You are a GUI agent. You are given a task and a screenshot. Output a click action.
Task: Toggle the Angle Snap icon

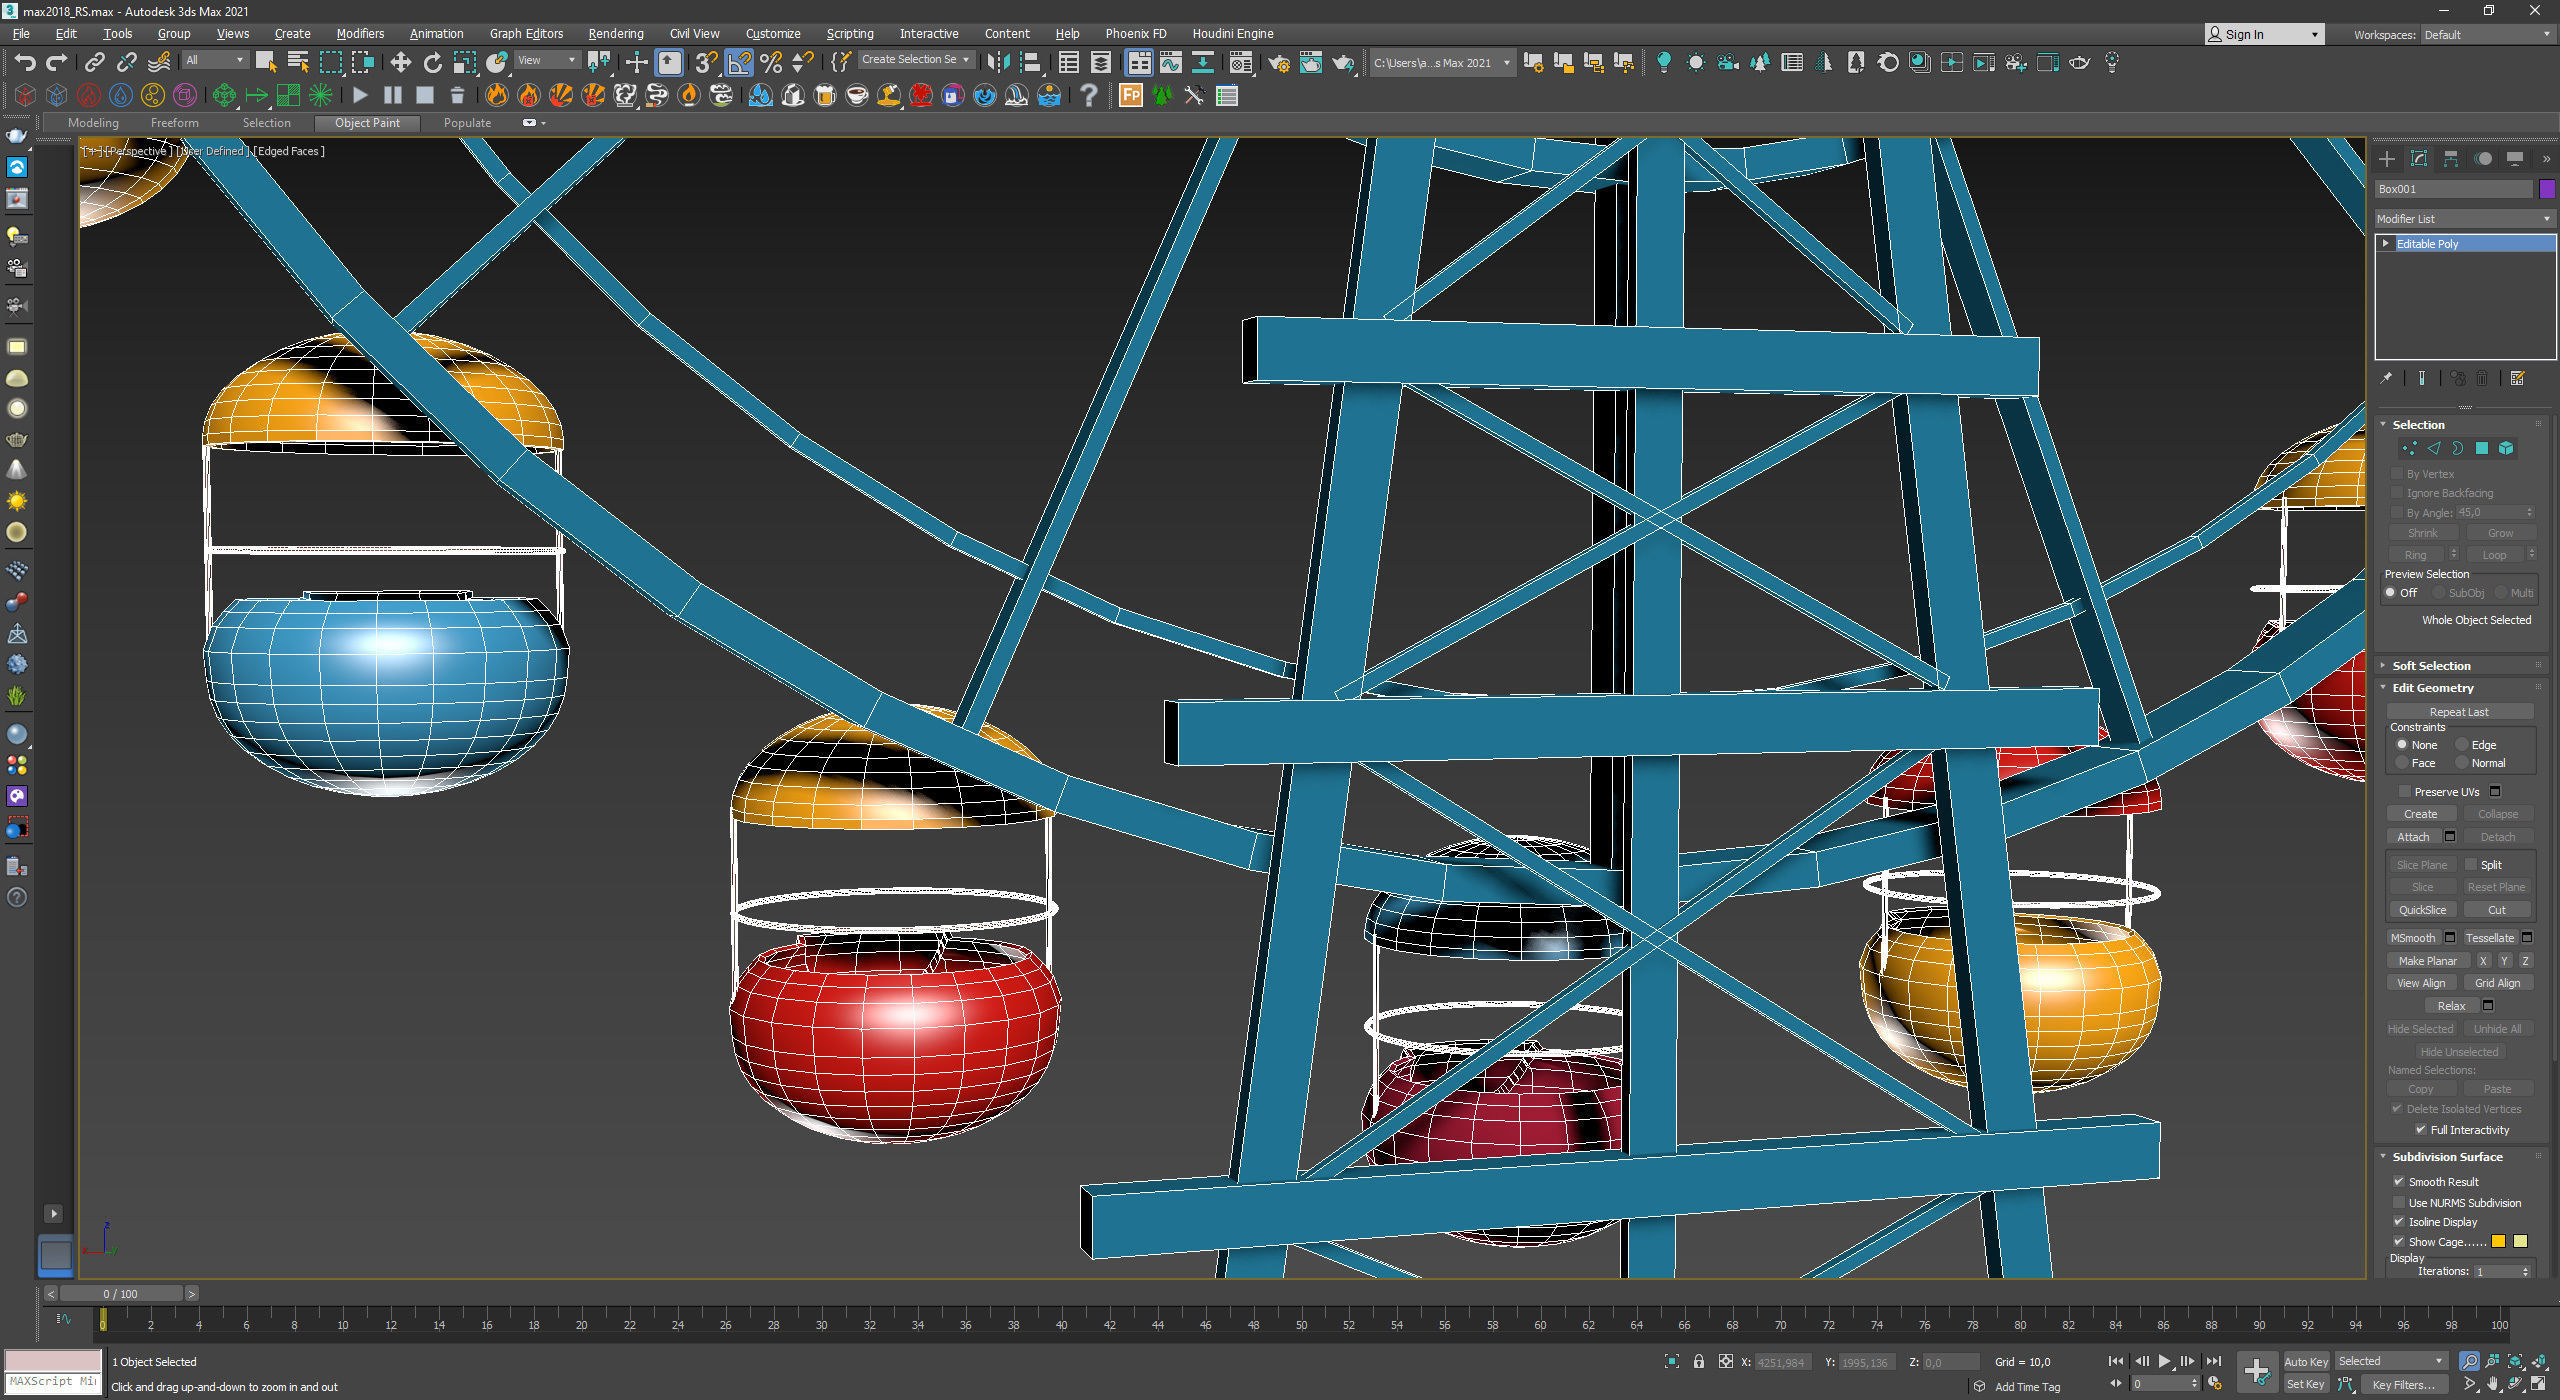[x=739, y=63]
